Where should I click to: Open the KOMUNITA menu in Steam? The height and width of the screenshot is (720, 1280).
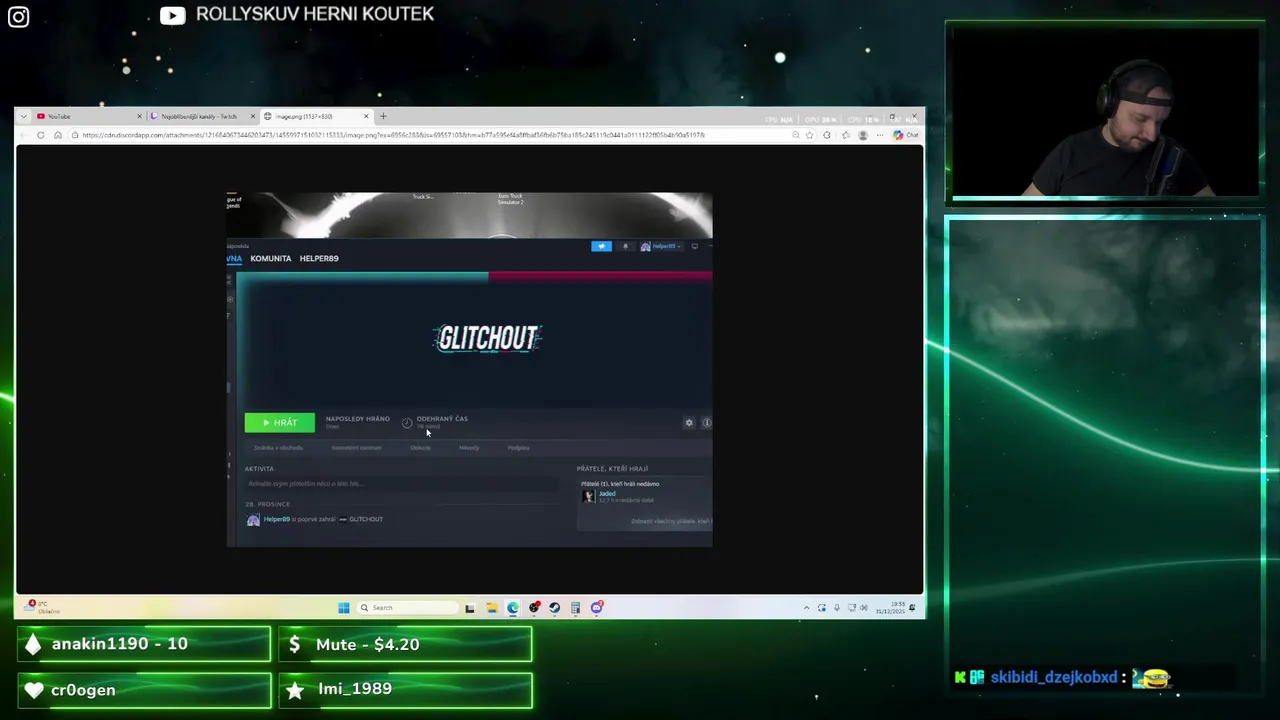(x=271, y=259)
